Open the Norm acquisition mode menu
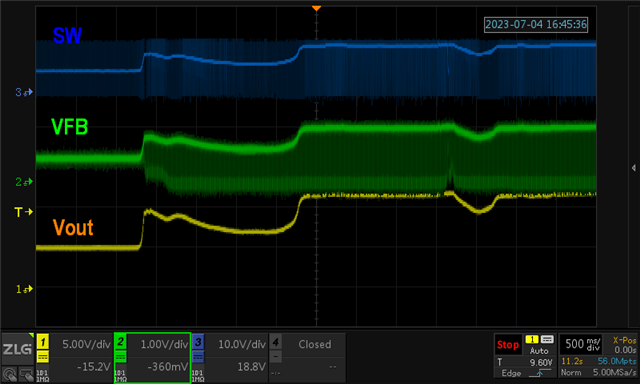The image size is (640, 384). tap(570, 372)
